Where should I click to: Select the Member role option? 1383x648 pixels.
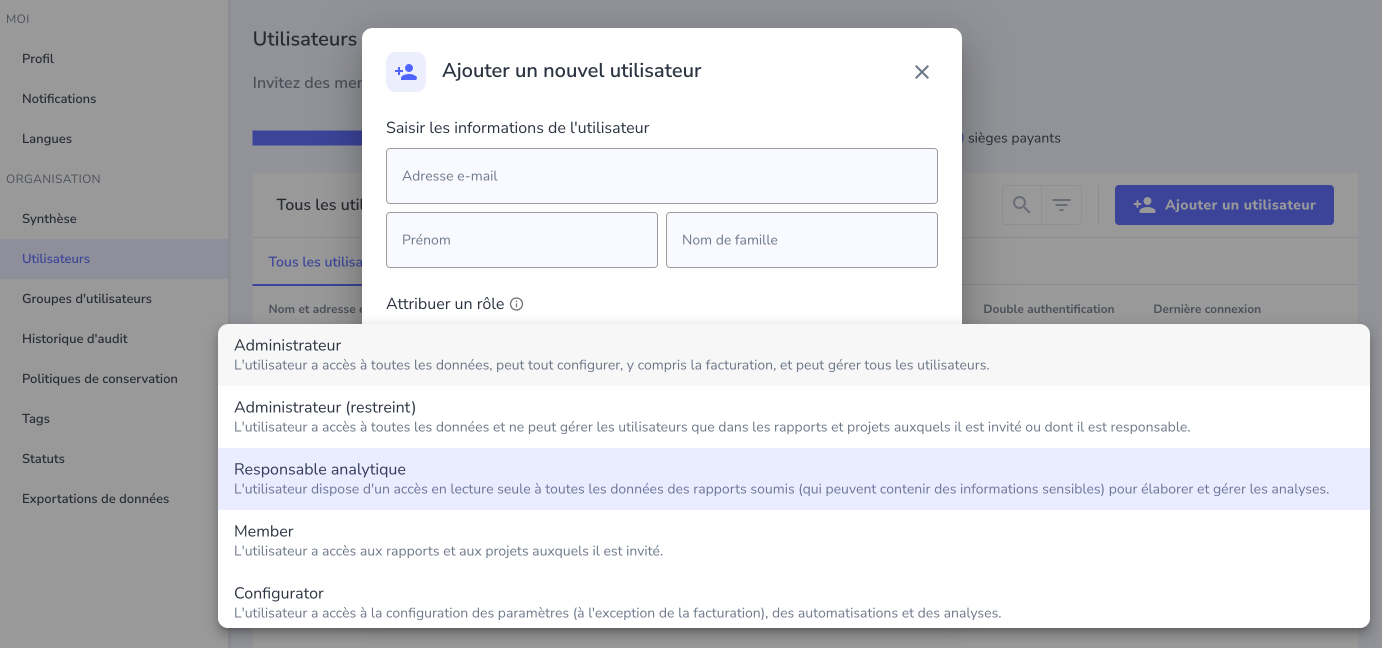click(794, 541)
